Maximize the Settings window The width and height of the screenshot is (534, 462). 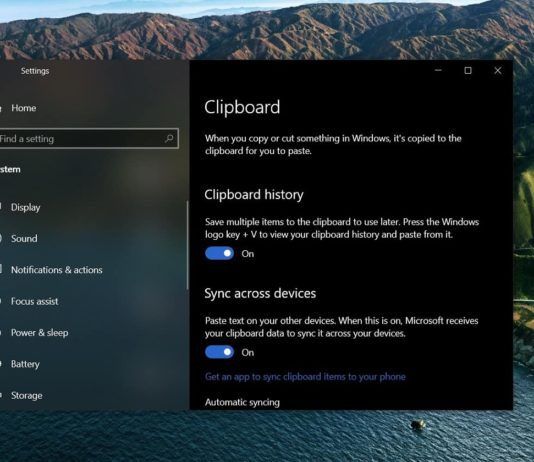point(468,70)
